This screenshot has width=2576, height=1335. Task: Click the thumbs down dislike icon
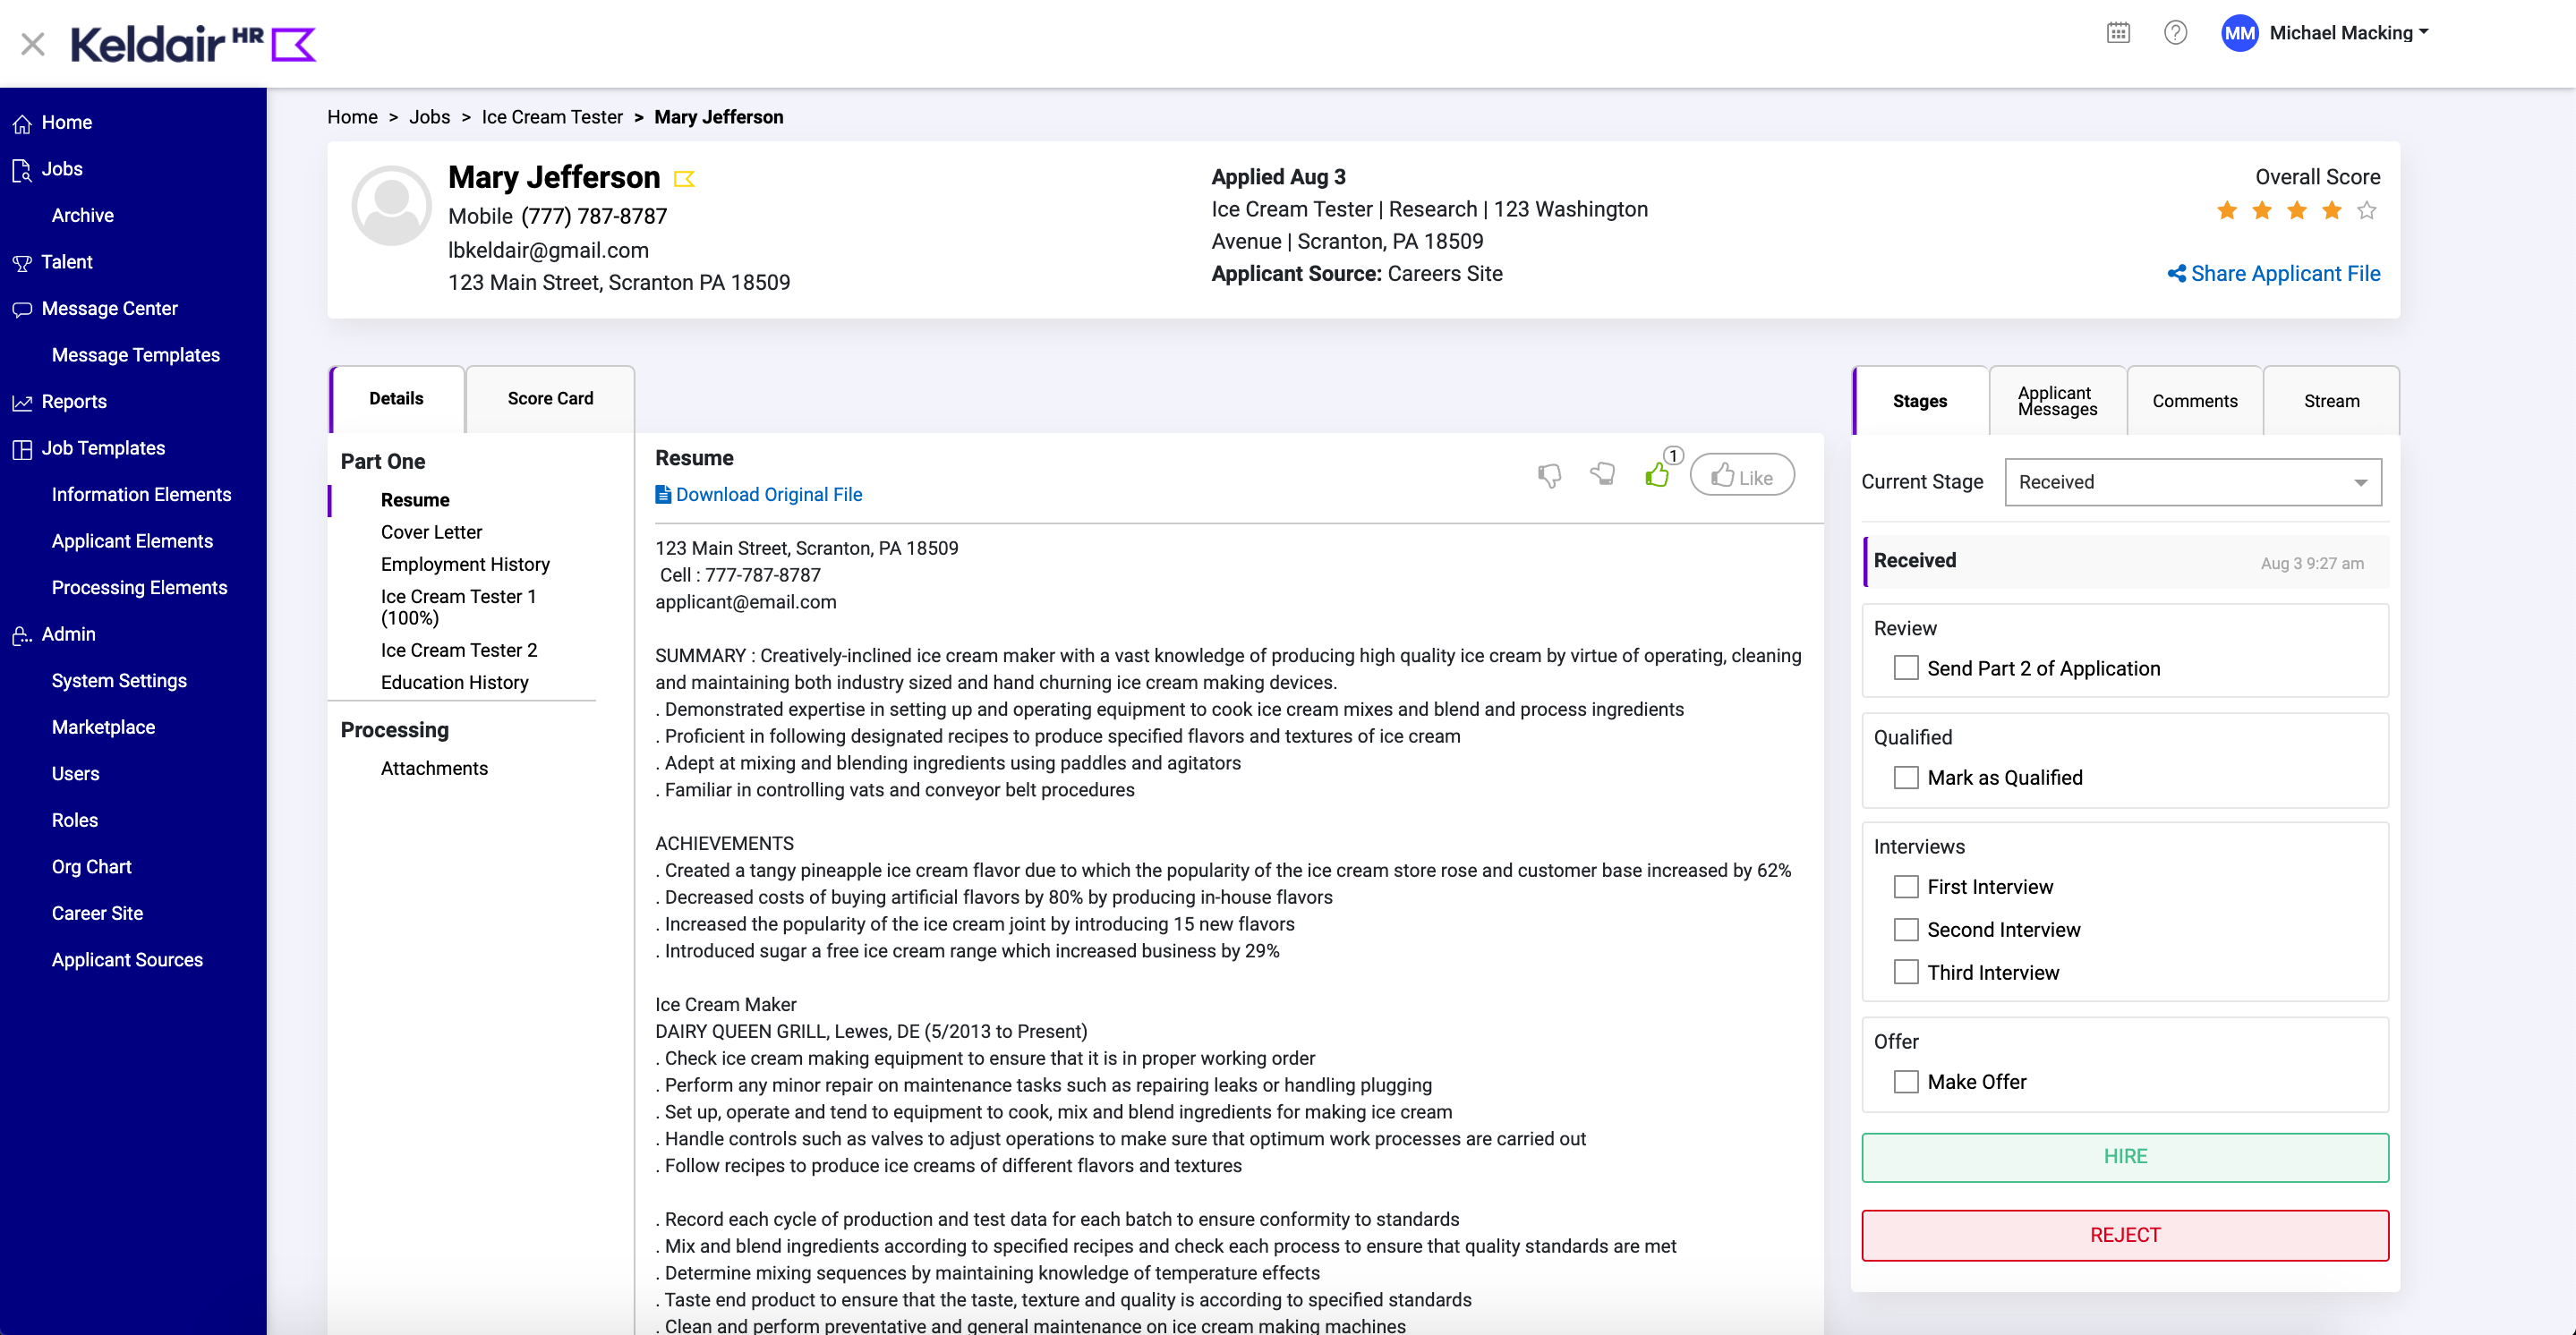tap(1549, 476)
